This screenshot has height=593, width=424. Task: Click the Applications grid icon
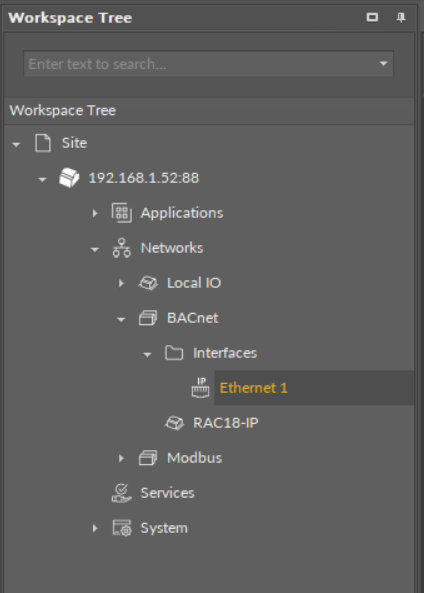[x=122, y=213]
